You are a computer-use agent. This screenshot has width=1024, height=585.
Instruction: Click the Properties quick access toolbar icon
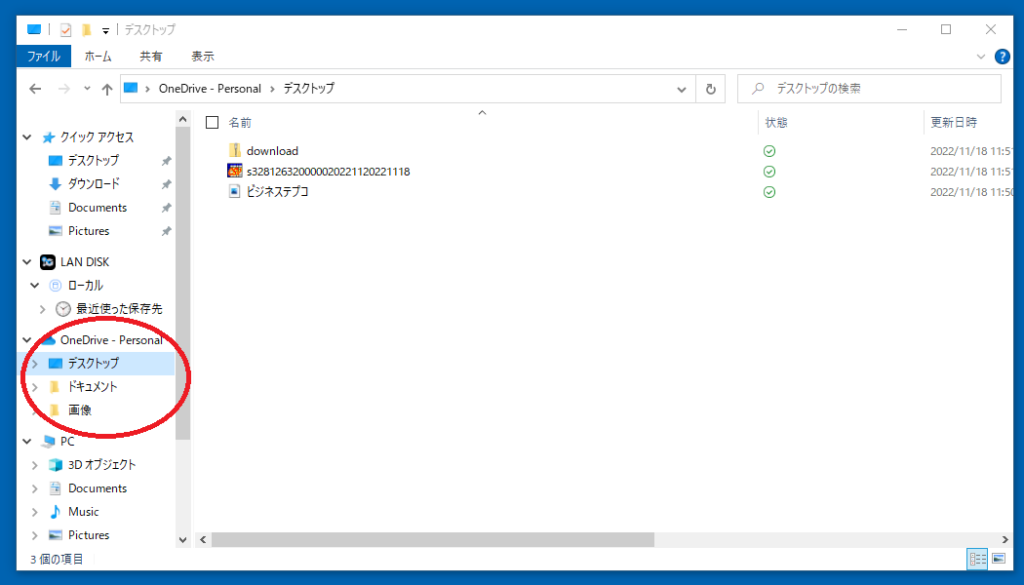pyautogui.click(x=65, y=29)
